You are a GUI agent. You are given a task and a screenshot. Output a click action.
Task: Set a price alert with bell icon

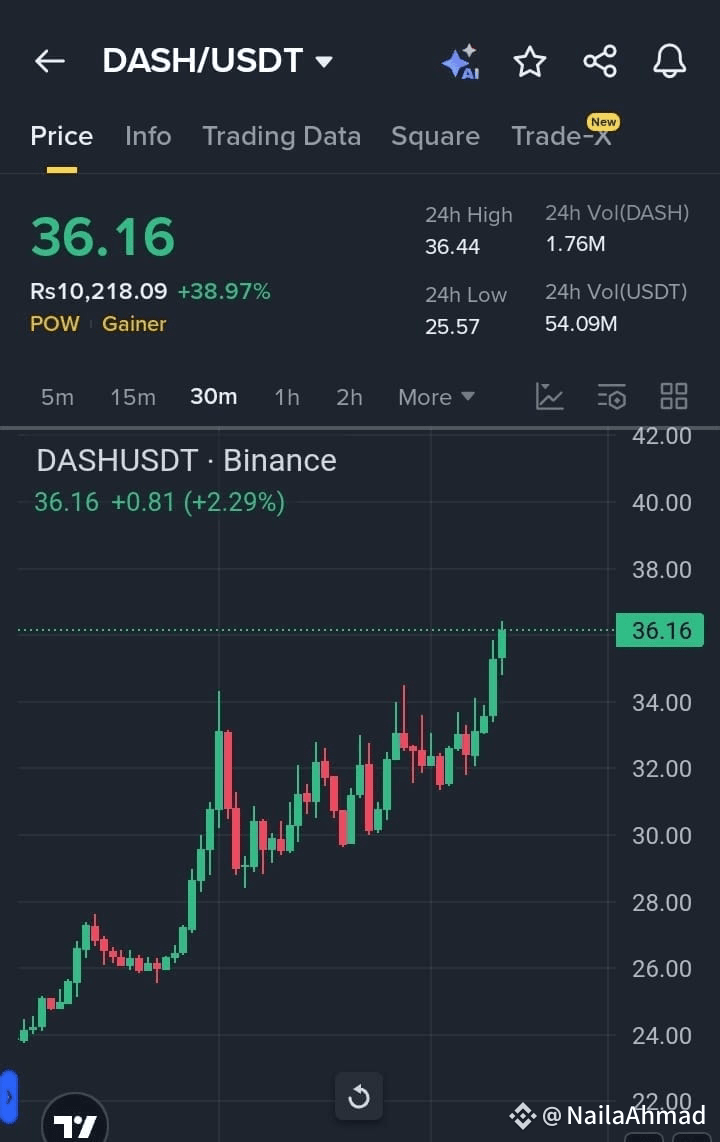(669, 61)
